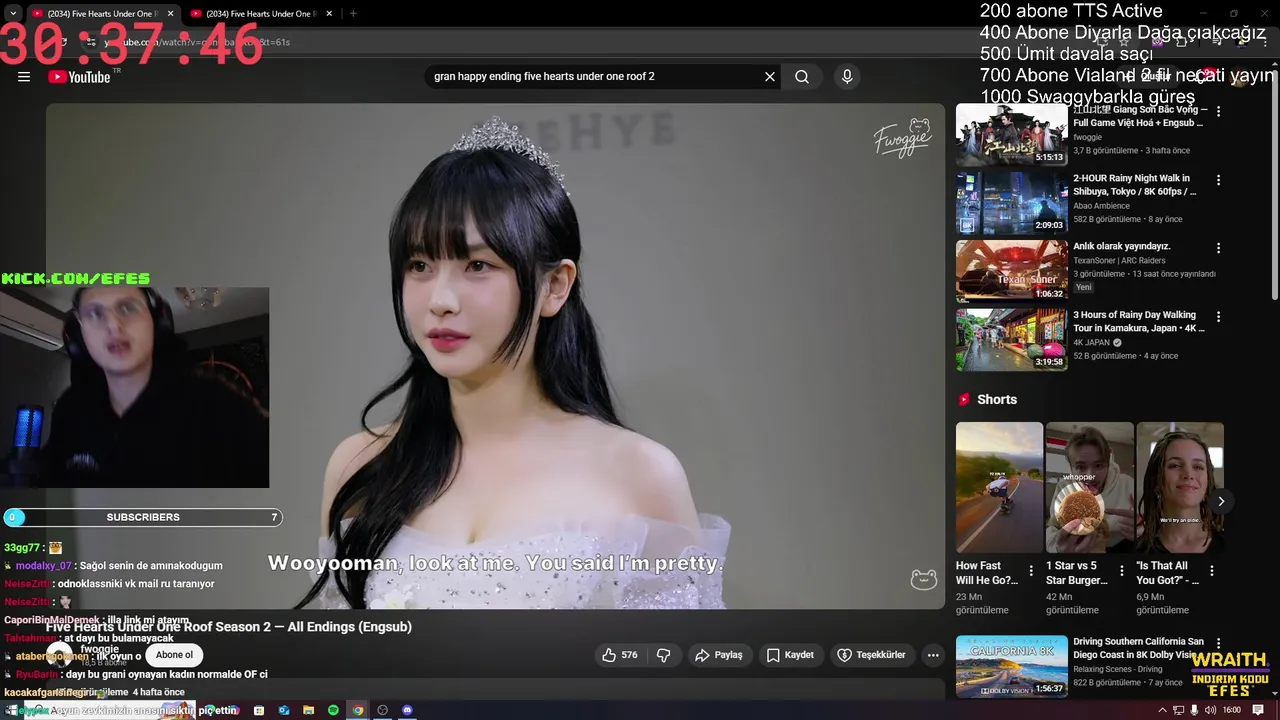Open video titled '3 Hours of Rainy Day Walking'

(1139, 322)
